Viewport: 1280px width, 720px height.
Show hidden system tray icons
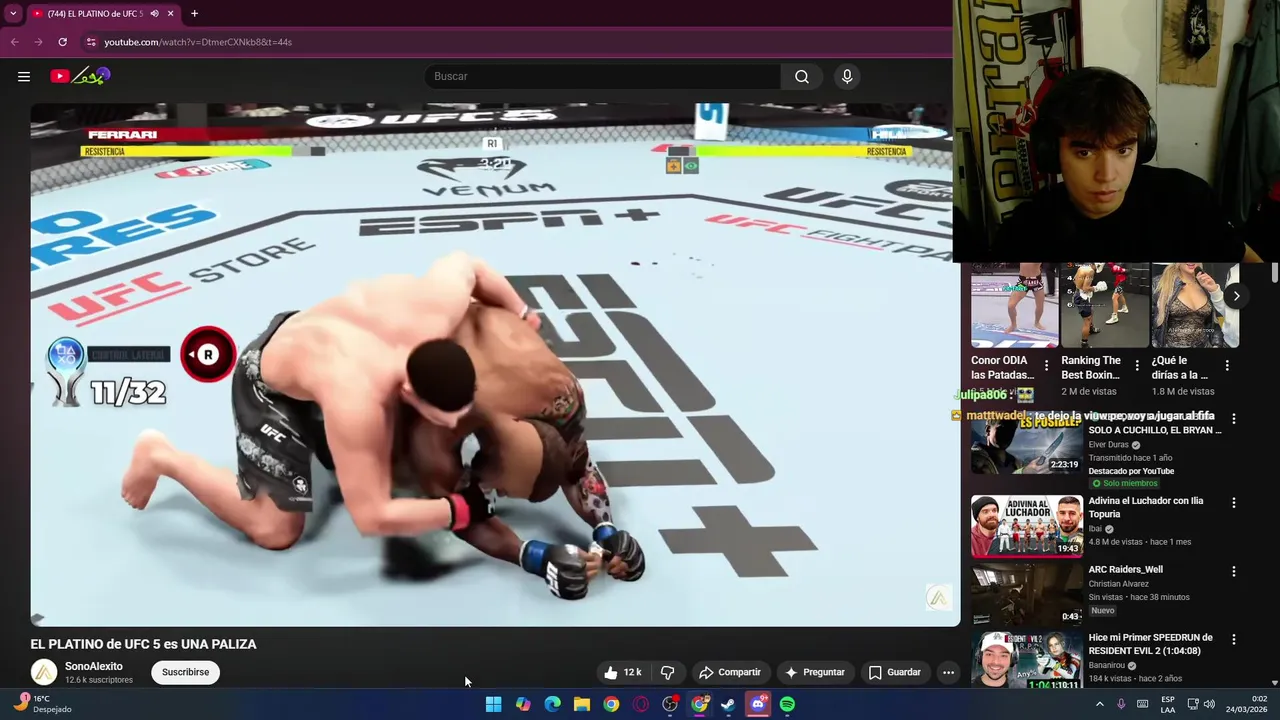click(1099, 704)
